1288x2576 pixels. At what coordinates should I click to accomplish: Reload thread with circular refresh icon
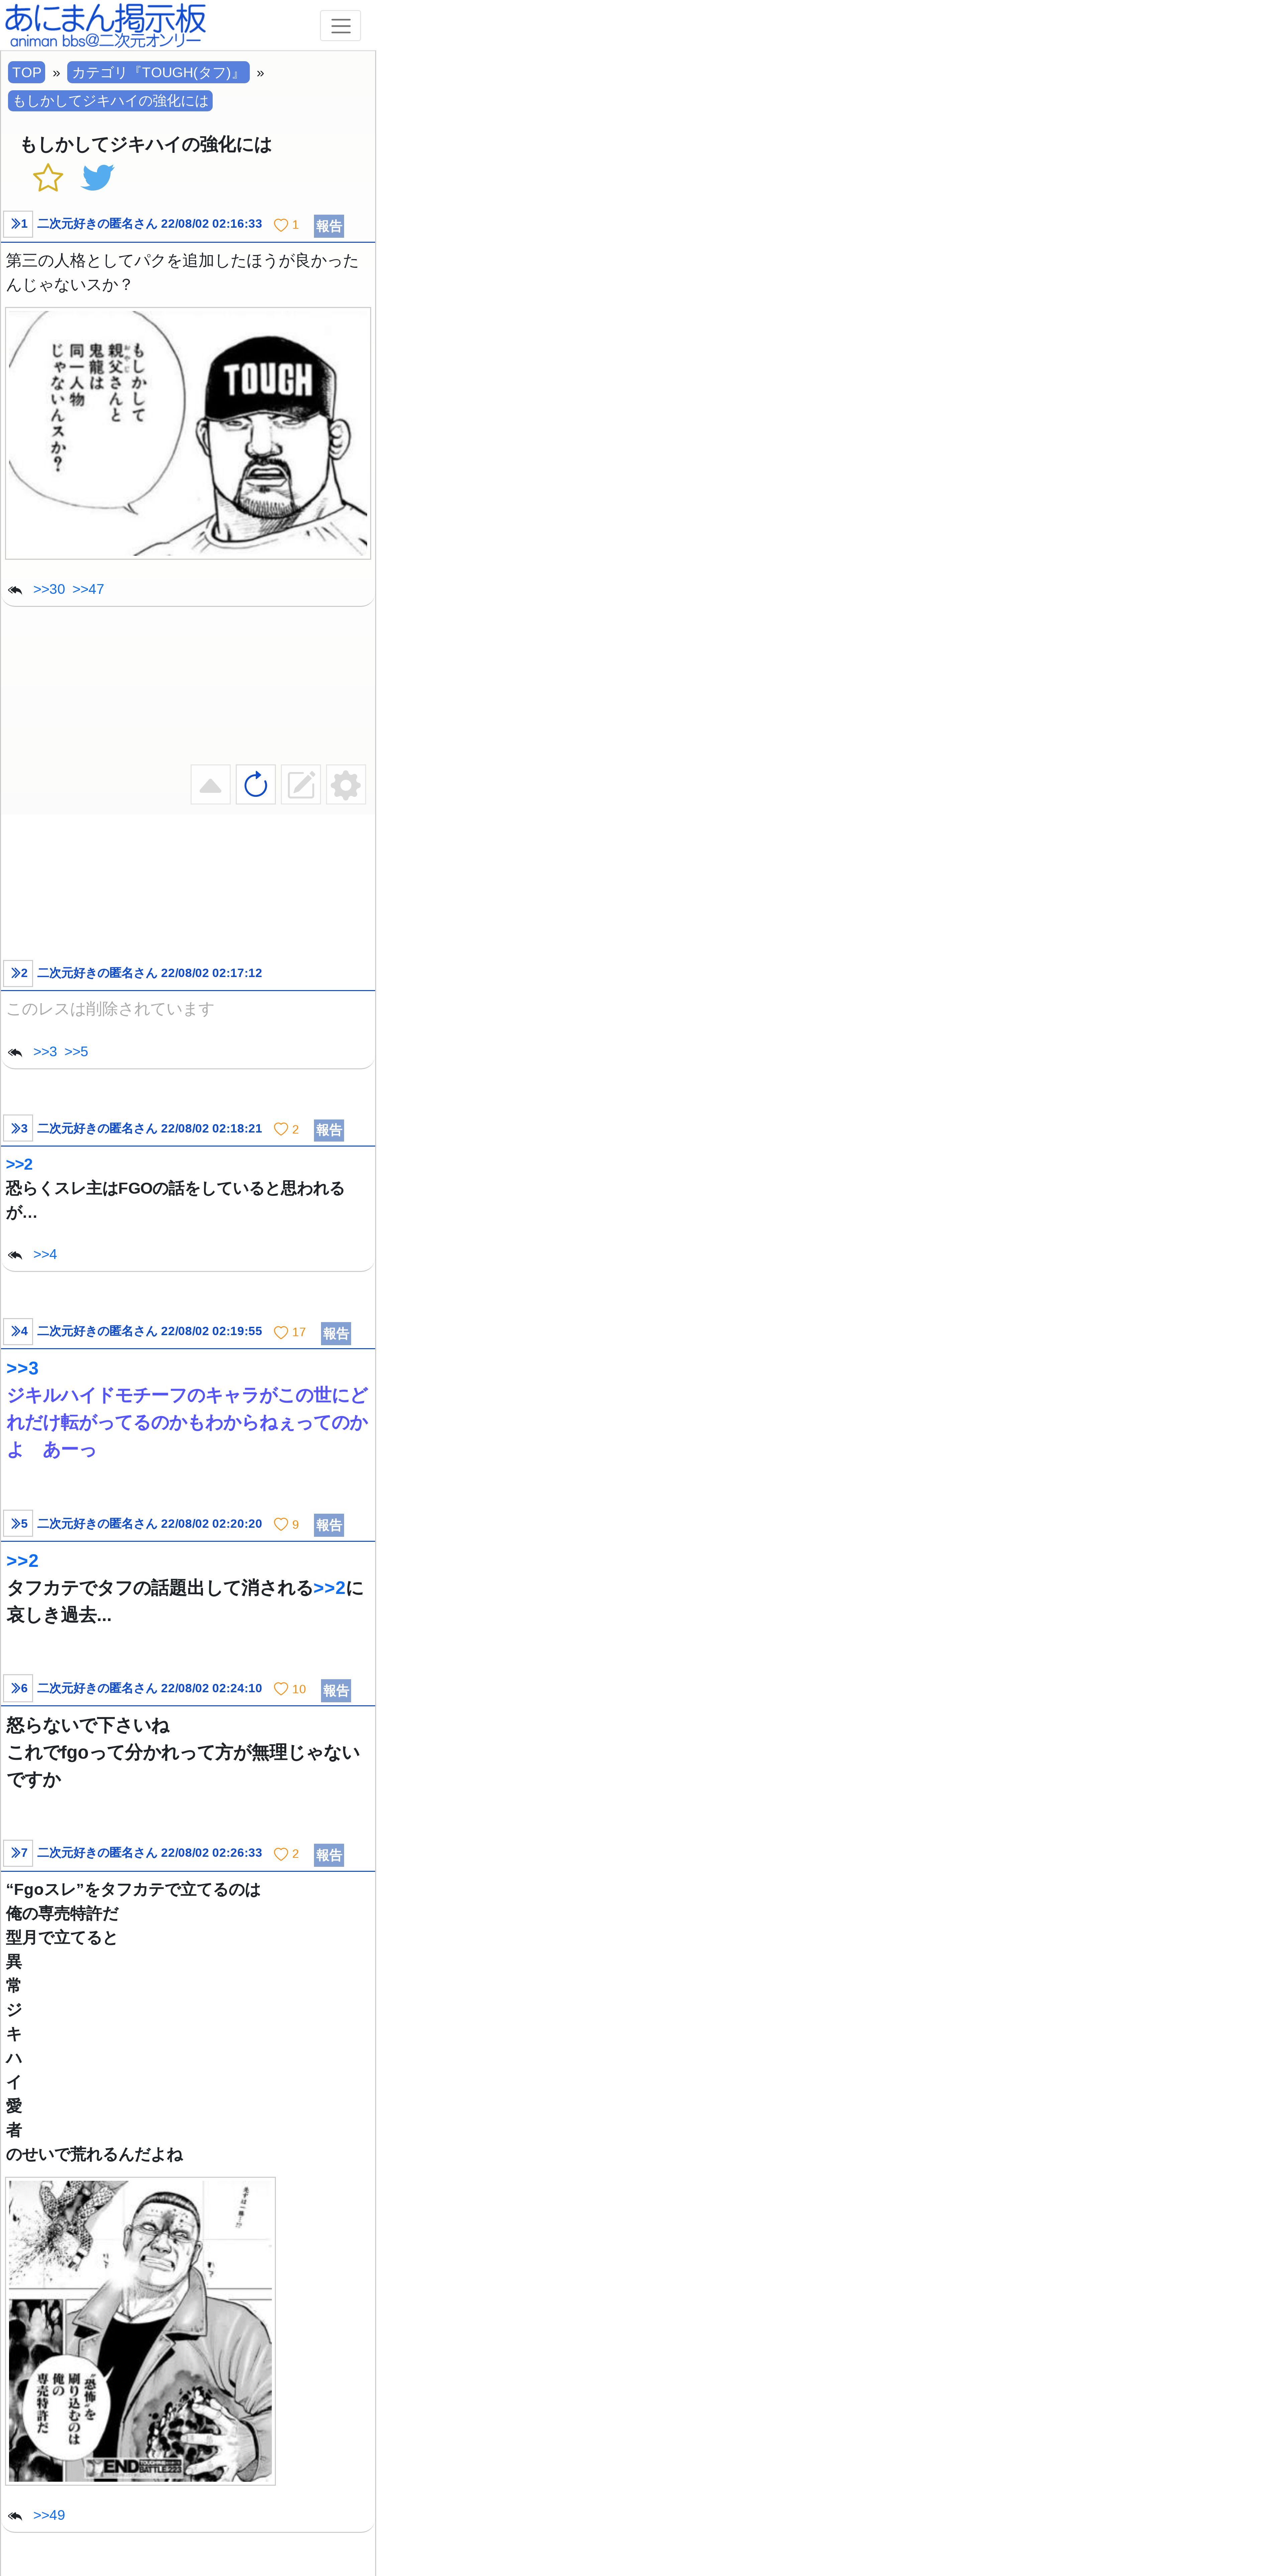(x=256, y=785)
